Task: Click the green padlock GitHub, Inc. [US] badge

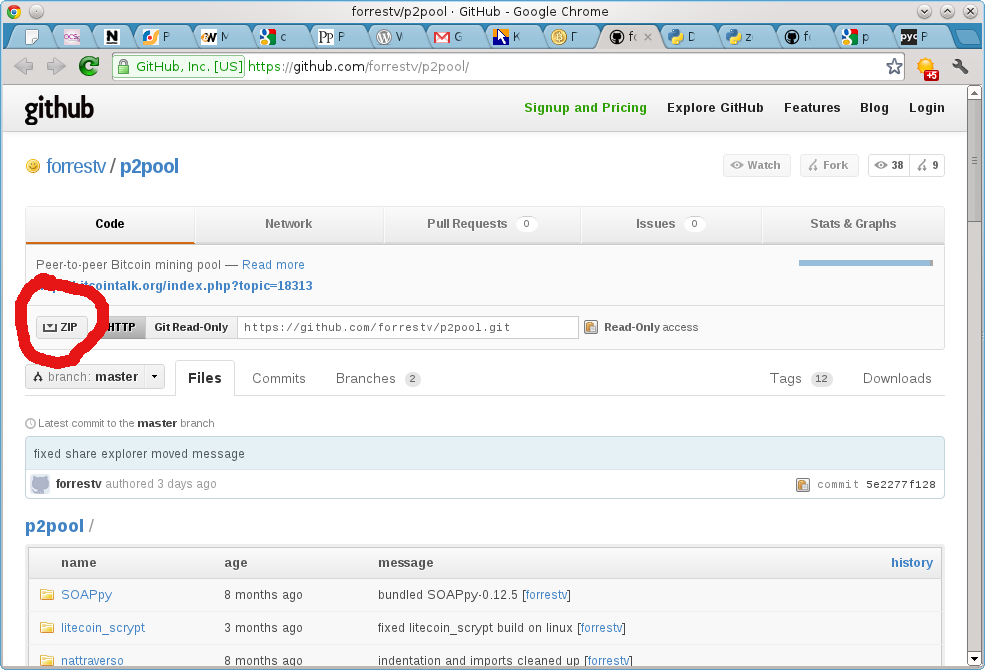Action: tap(179, 66)
